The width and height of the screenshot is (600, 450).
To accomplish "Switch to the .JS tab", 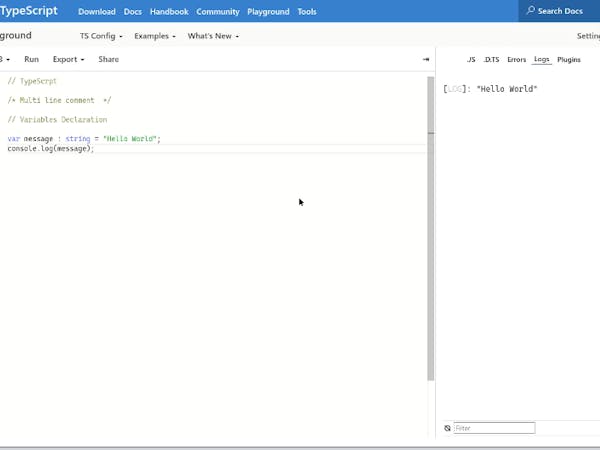I will [471, 60].
